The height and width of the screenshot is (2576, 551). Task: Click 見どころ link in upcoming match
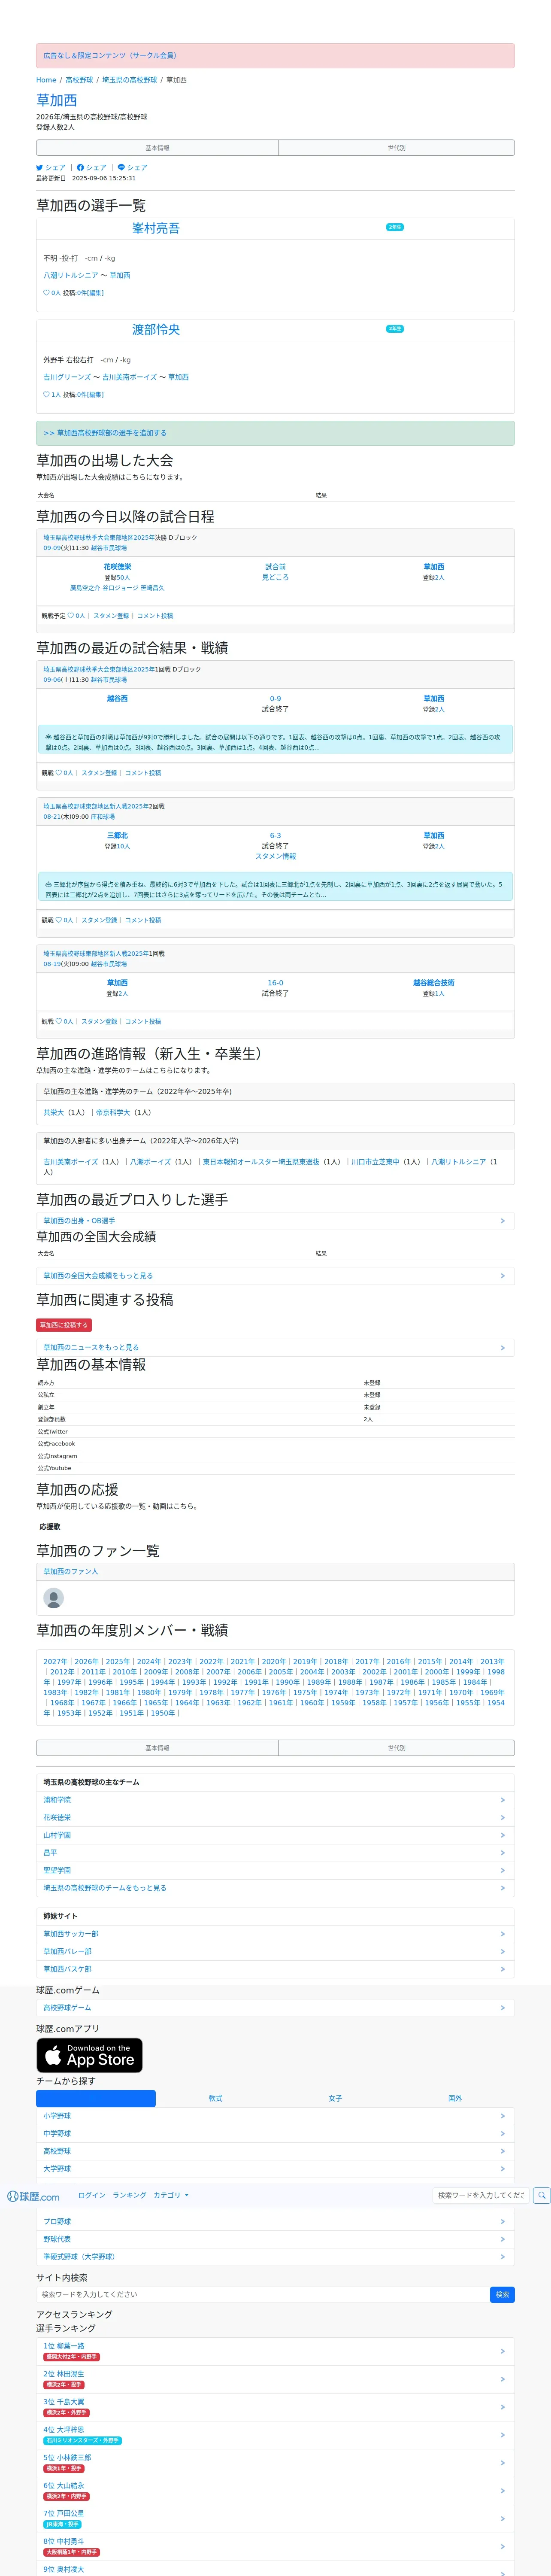click(x=275, y=577)
